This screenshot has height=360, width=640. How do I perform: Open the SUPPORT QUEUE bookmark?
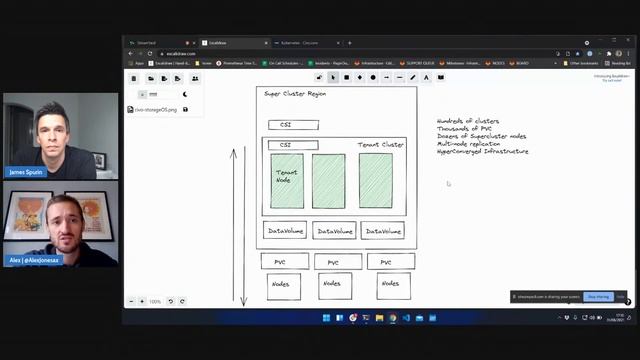click(x=417, y=63)
